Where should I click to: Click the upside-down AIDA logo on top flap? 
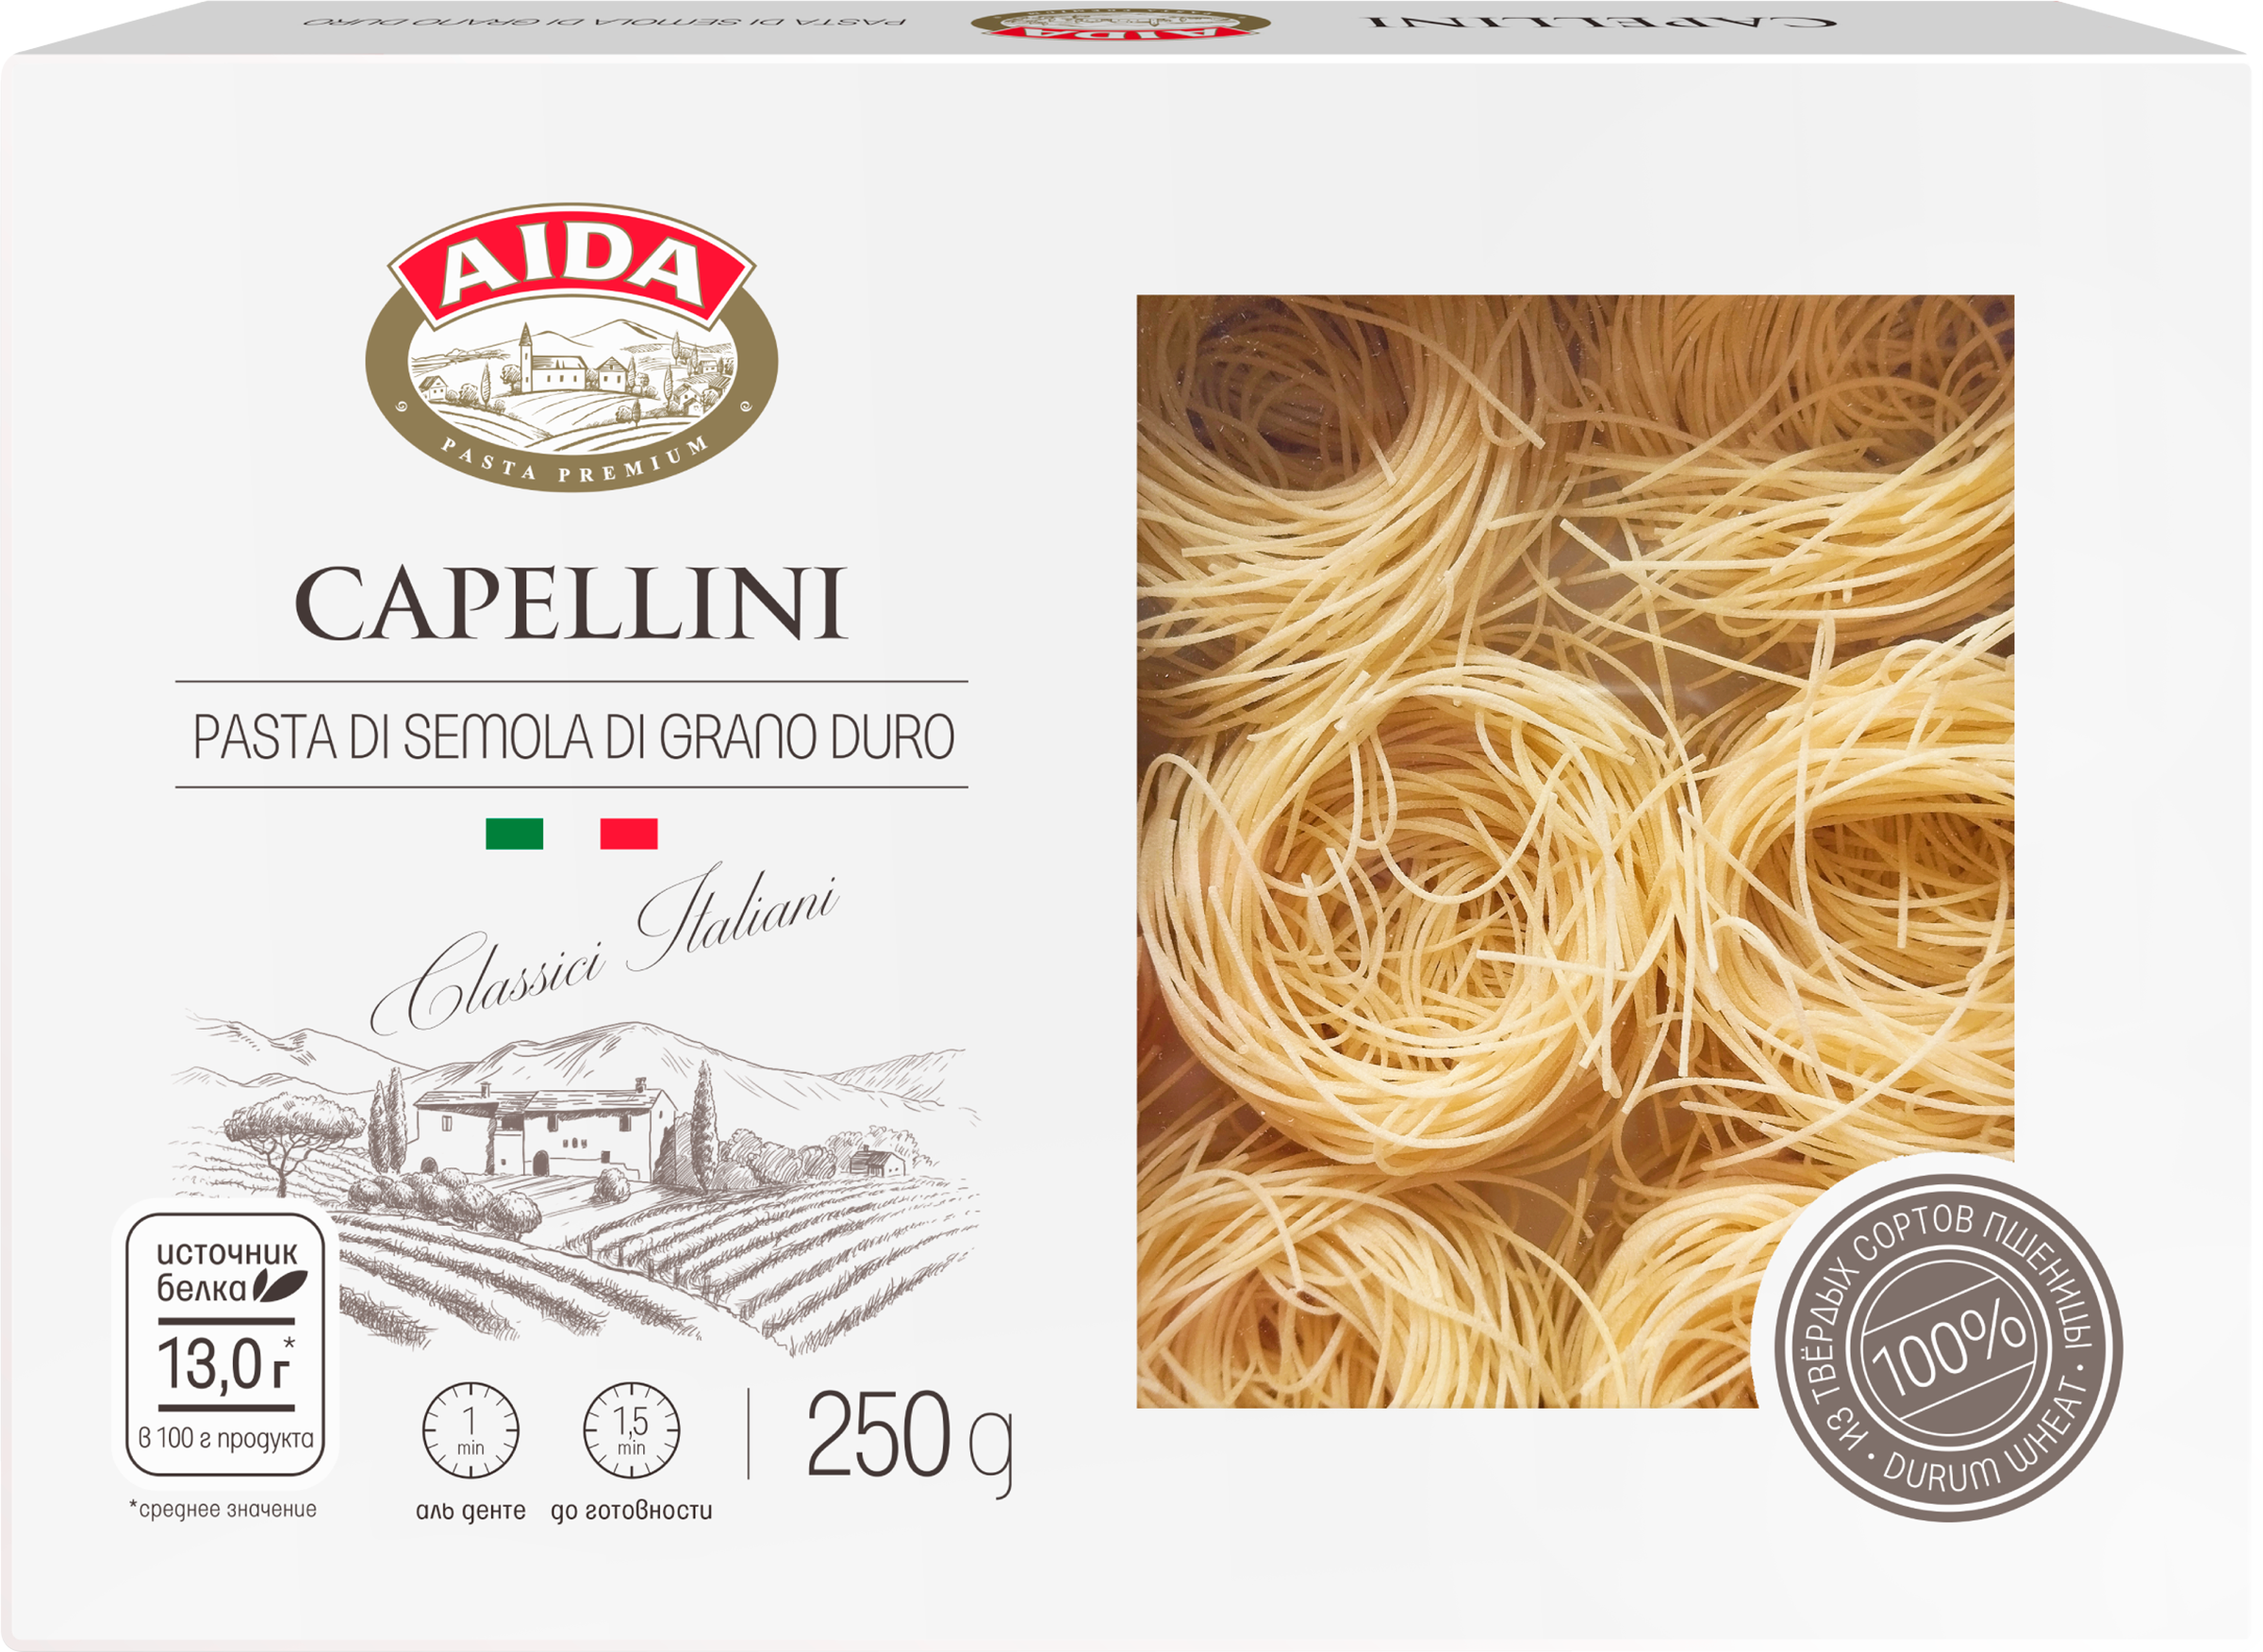(x=1120, y=24)
